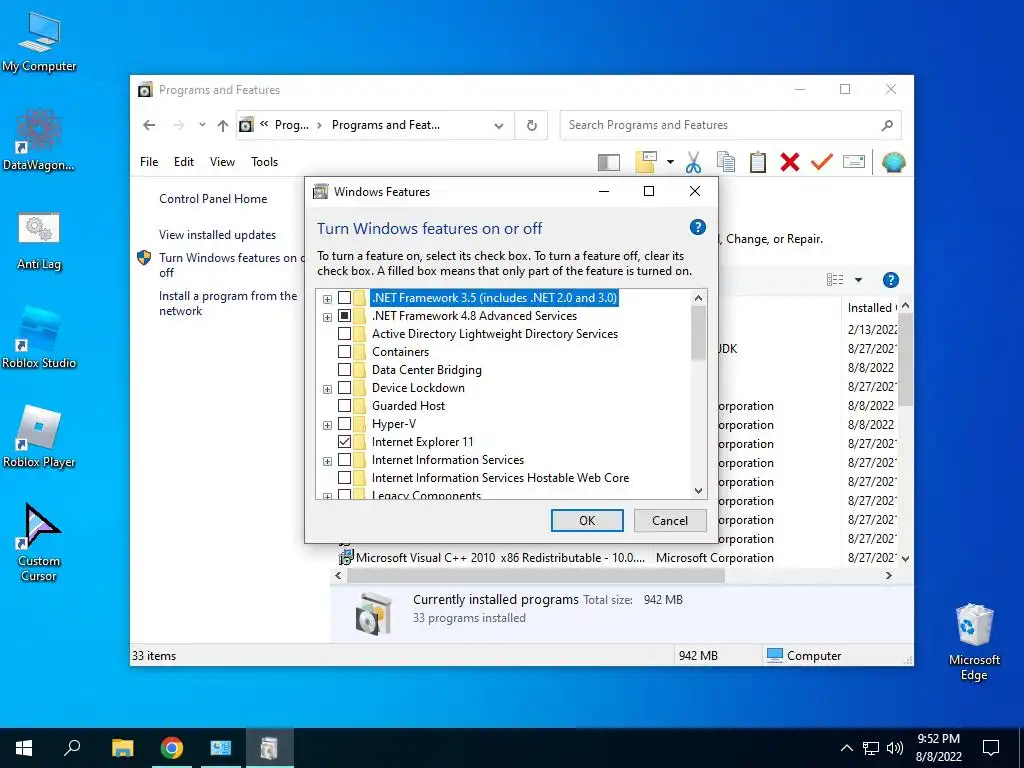
Task: Expand the Hyper-V tree node
Action: click(327, 425)
